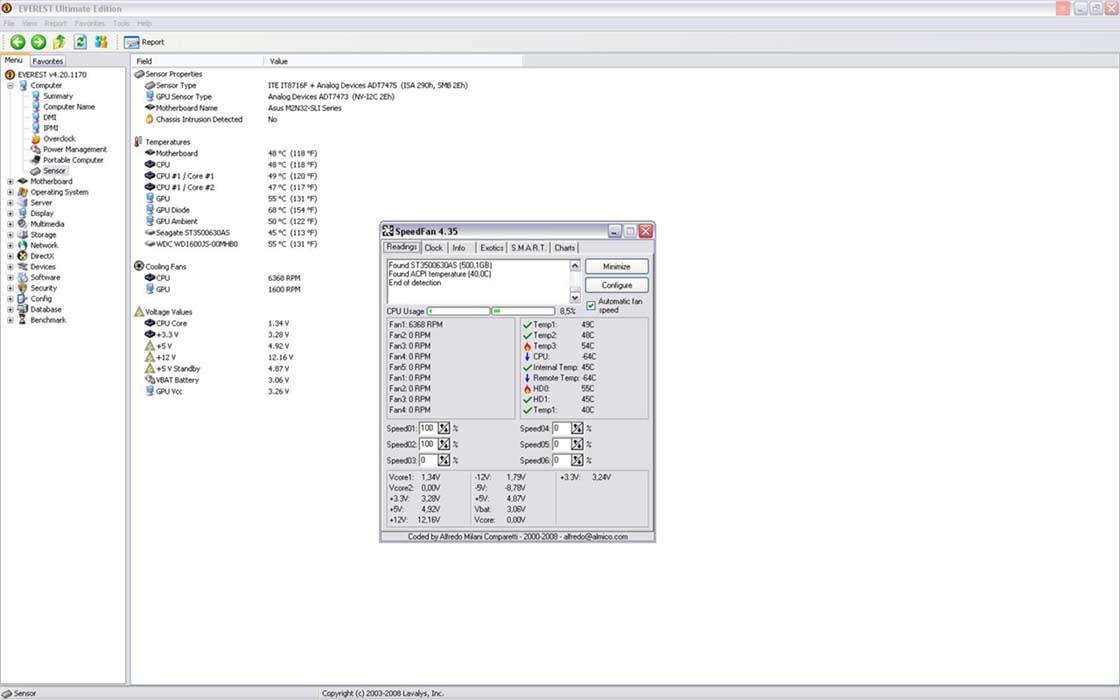
Task: Click the Speed02 stepper arrows
Action: (x=444, y=444)
